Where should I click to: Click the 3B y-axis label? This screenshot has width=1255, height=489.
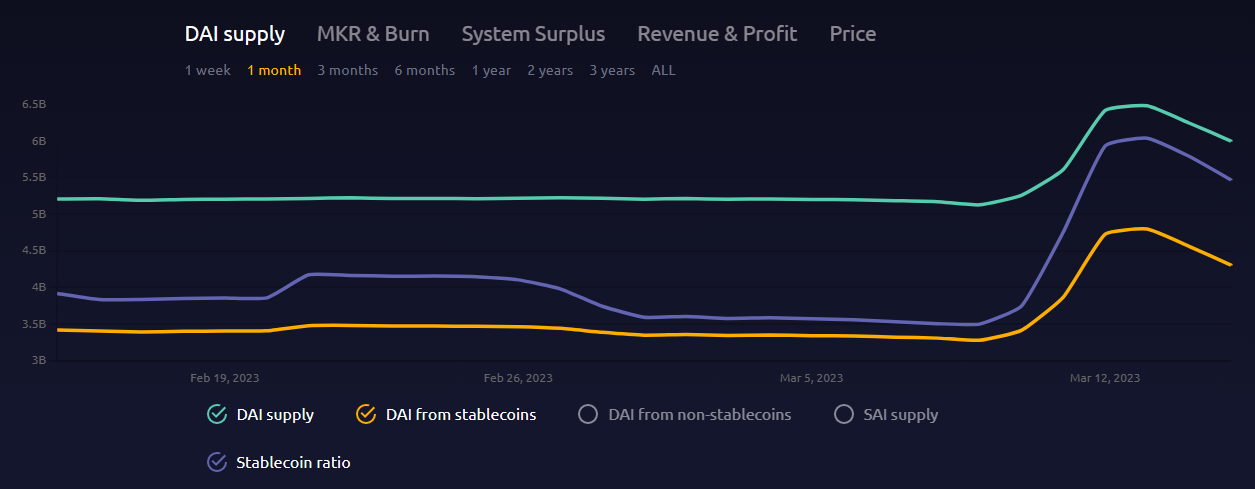pyautogui.click(x=39, y=360)
